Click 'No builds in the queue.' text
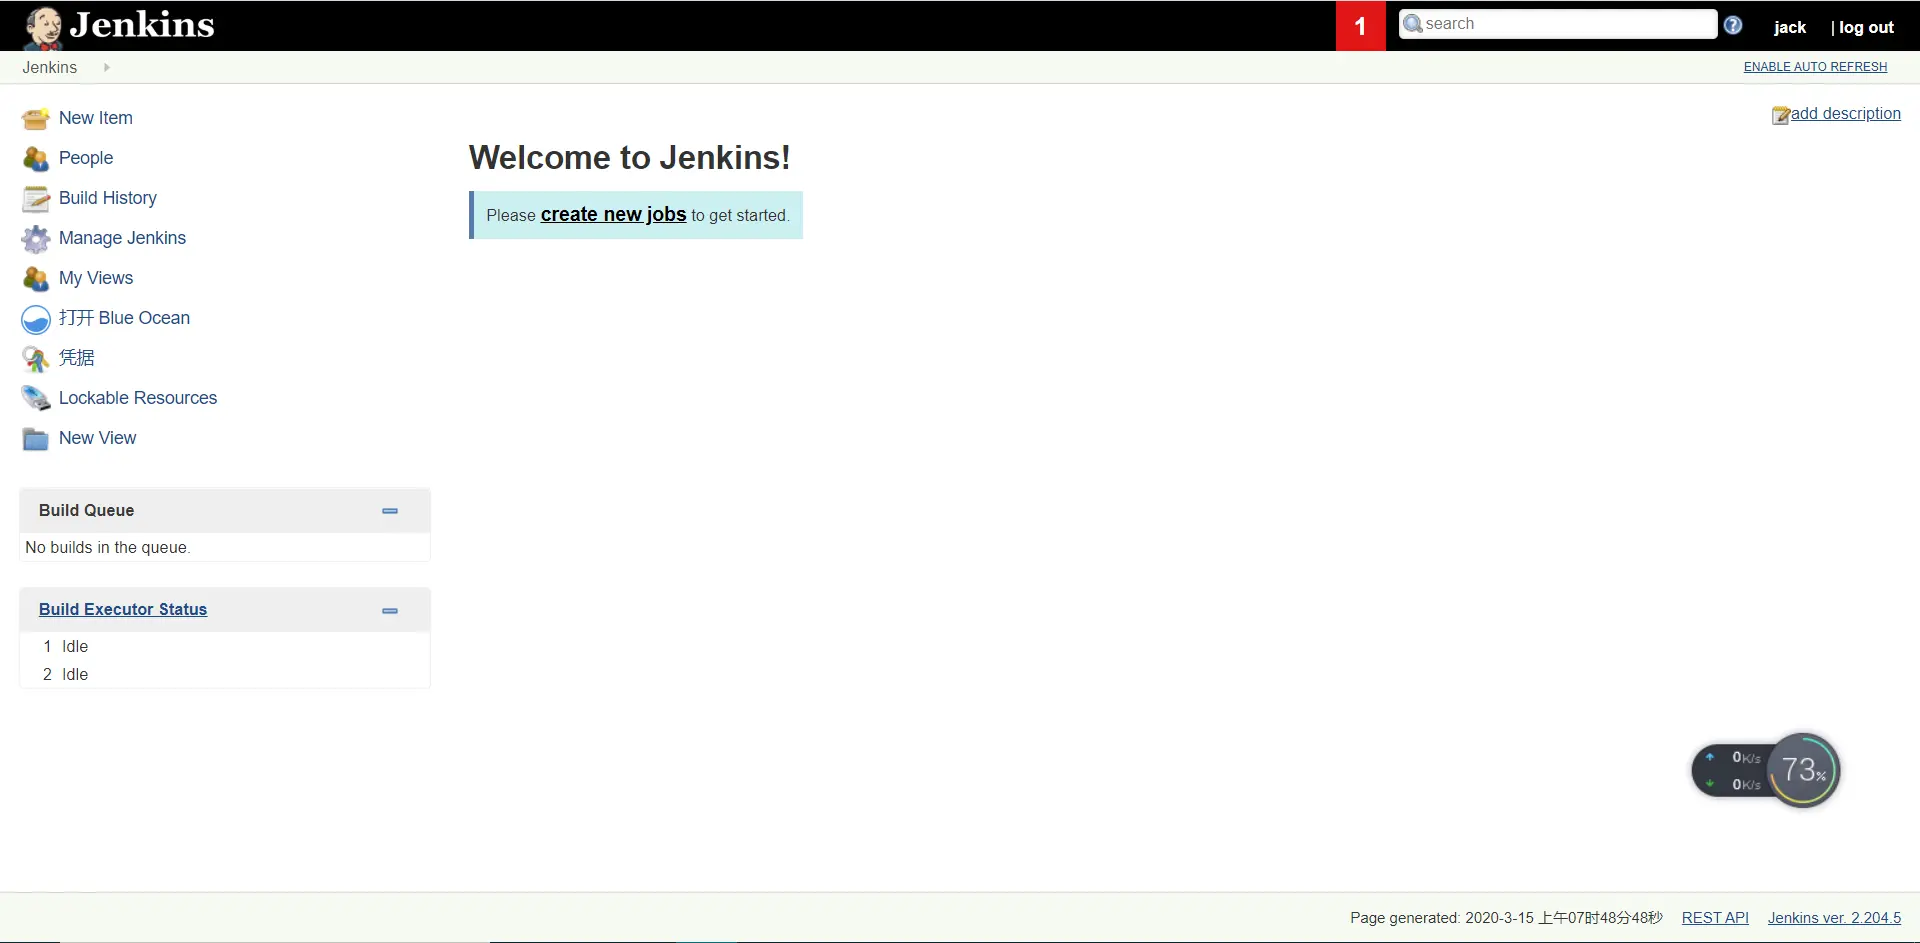The width and height of the screenshot is (1920, 943). coord(108,548)
